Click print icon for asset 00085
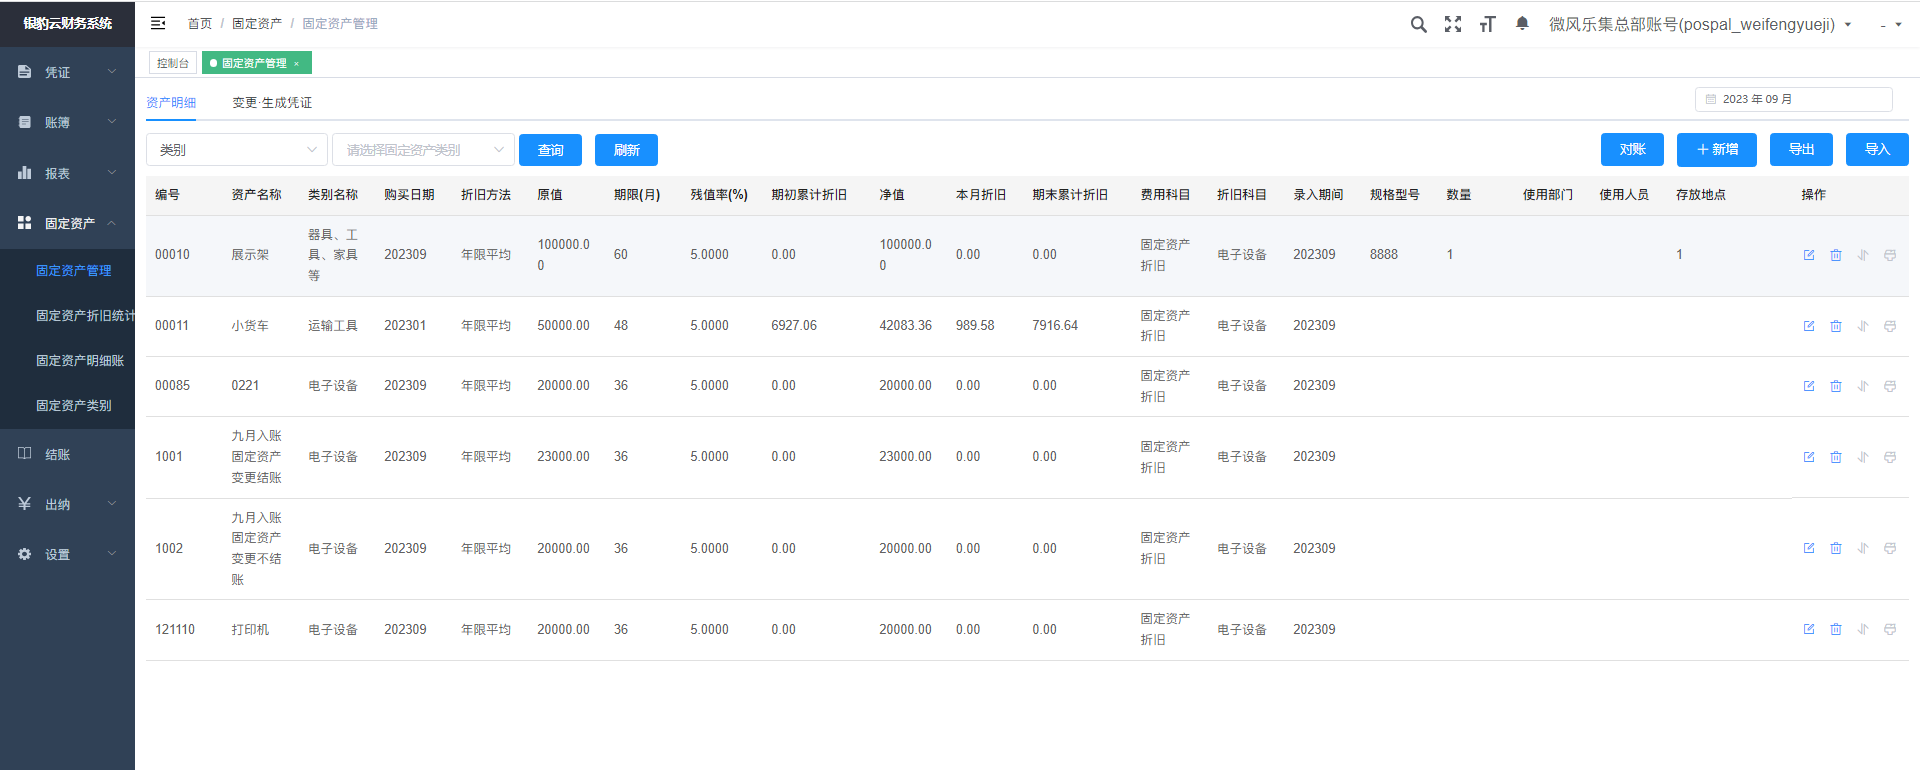The height and width of the screenshot is (770, 1920). 1890,386
